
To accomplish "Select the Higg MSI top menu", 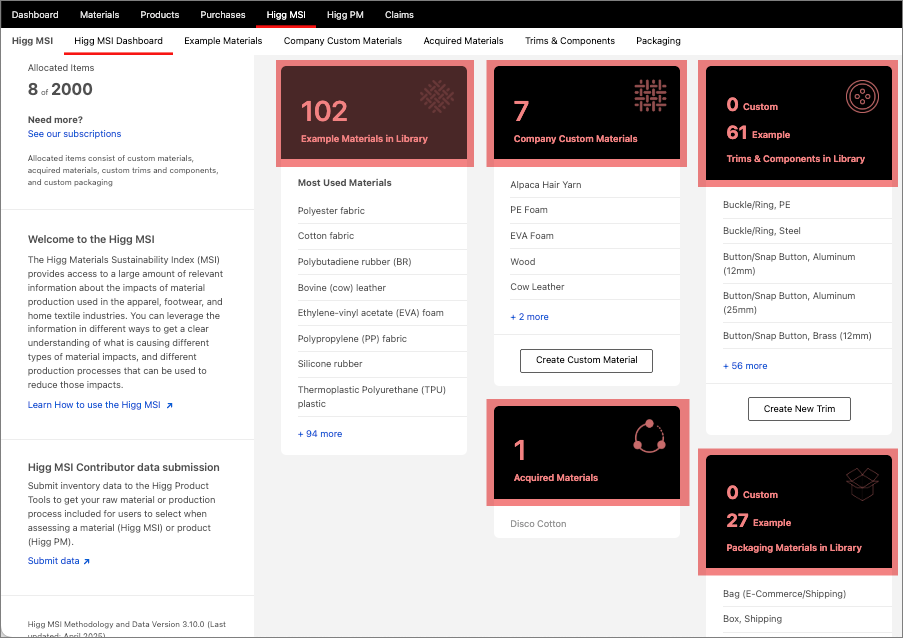I will (286, 14).
